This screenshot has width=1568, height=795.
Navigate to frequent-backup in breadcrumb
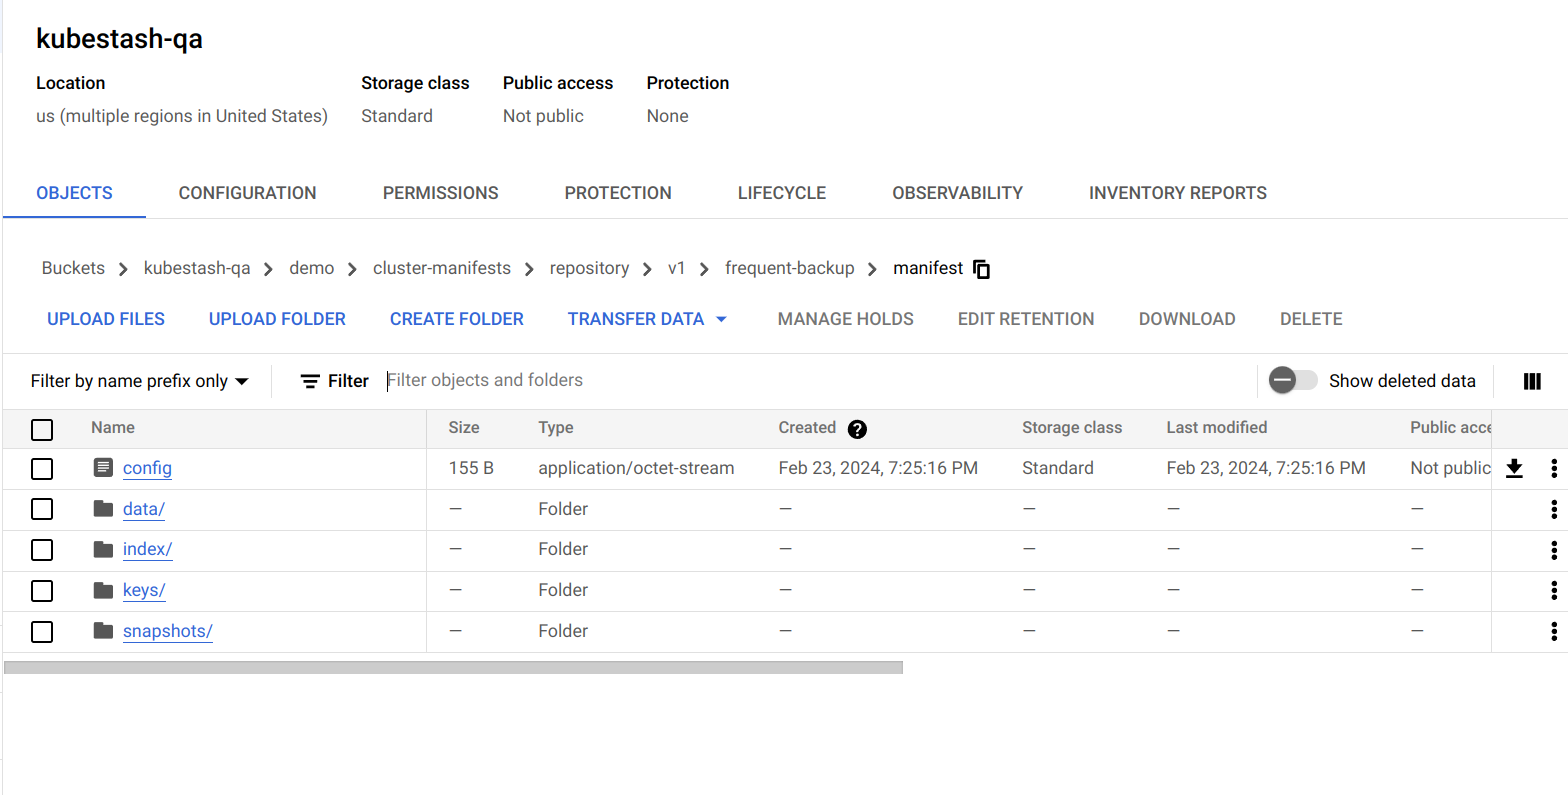point(790,268)
